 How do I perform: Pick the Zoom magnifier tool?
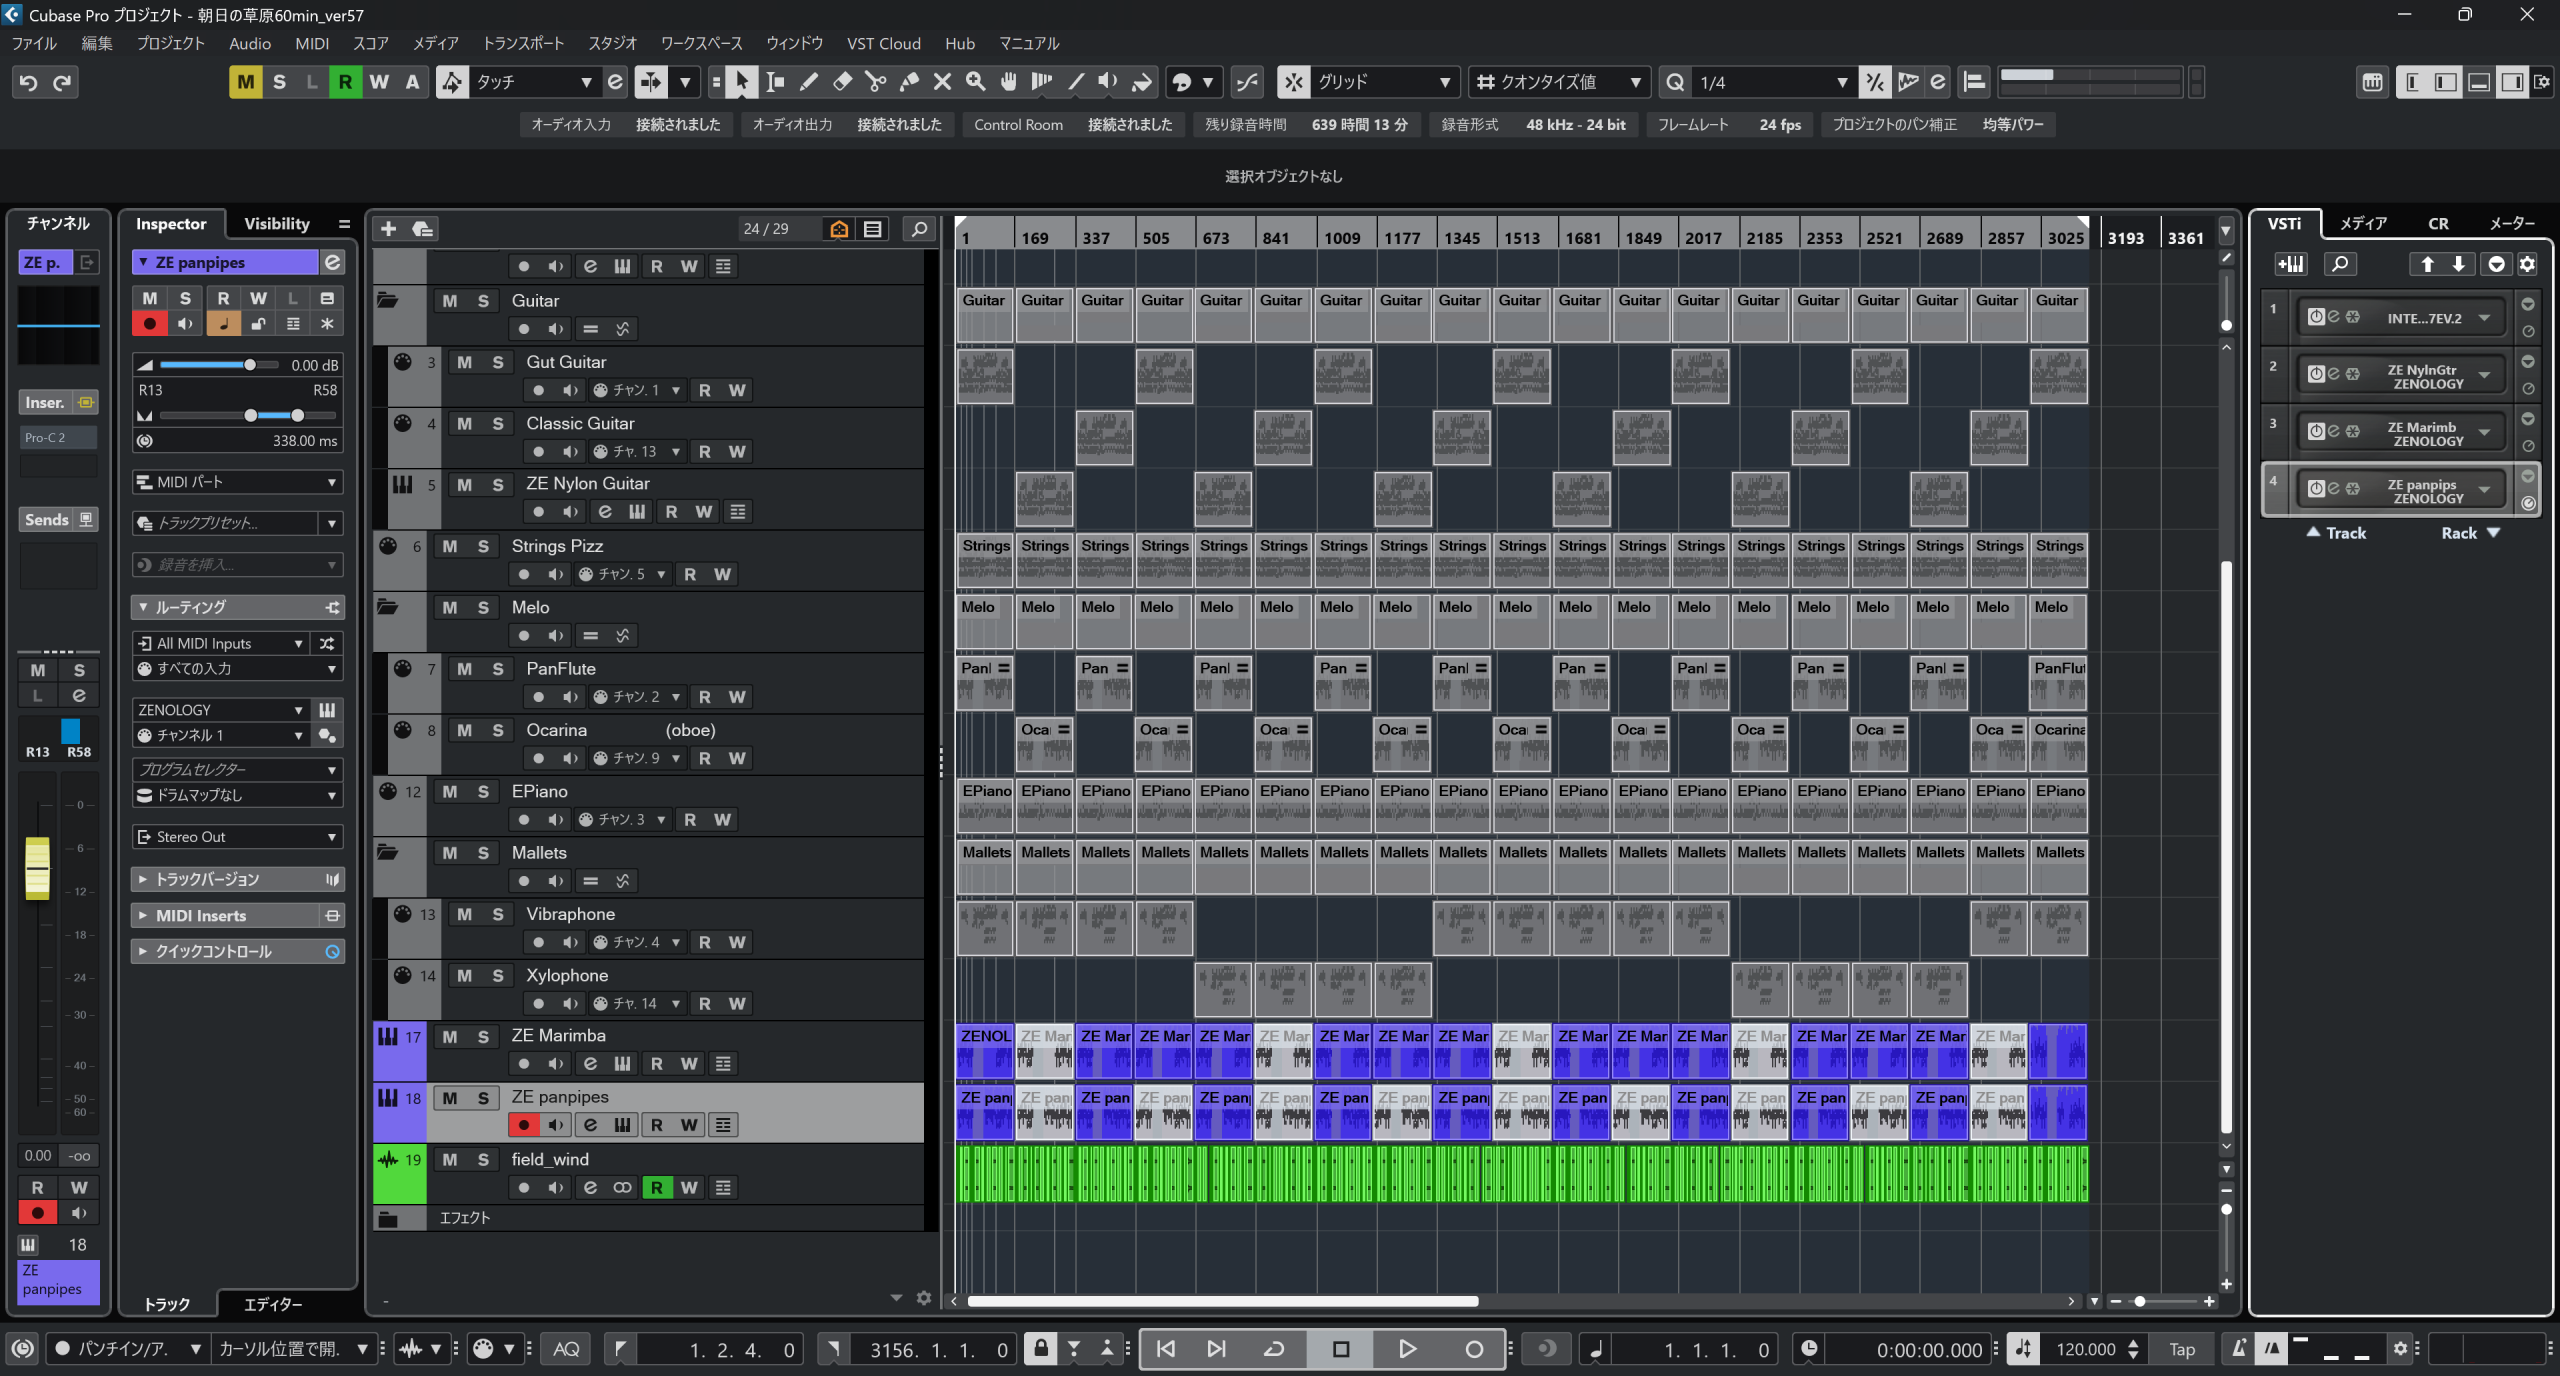[x=975, y=82]
